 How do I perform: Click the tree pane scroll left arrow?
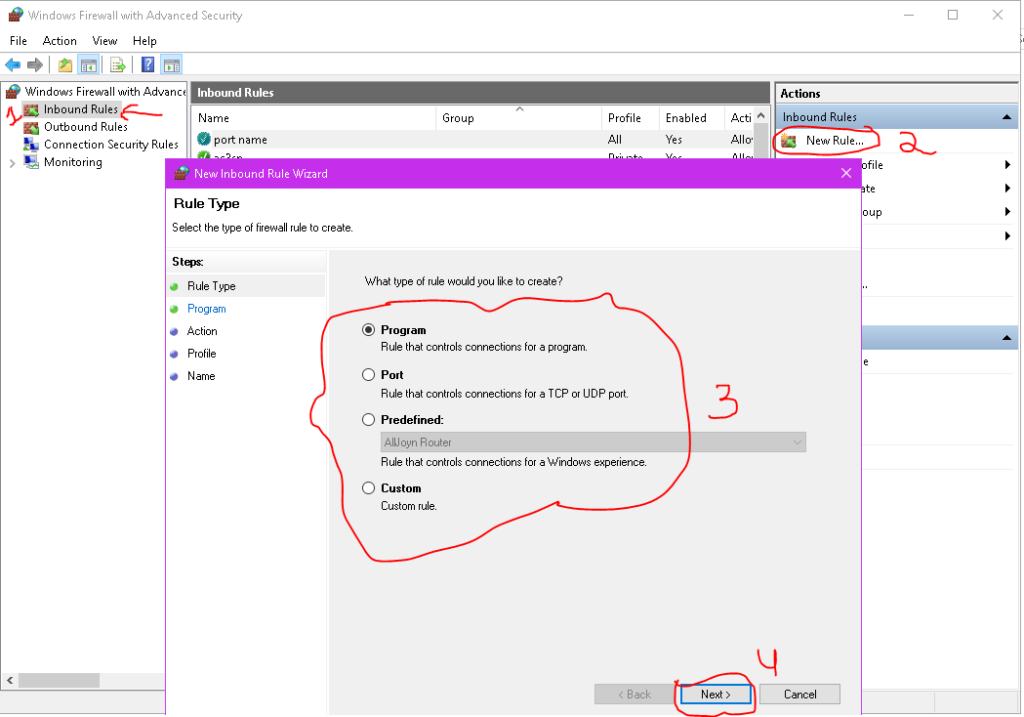point(10,680)
